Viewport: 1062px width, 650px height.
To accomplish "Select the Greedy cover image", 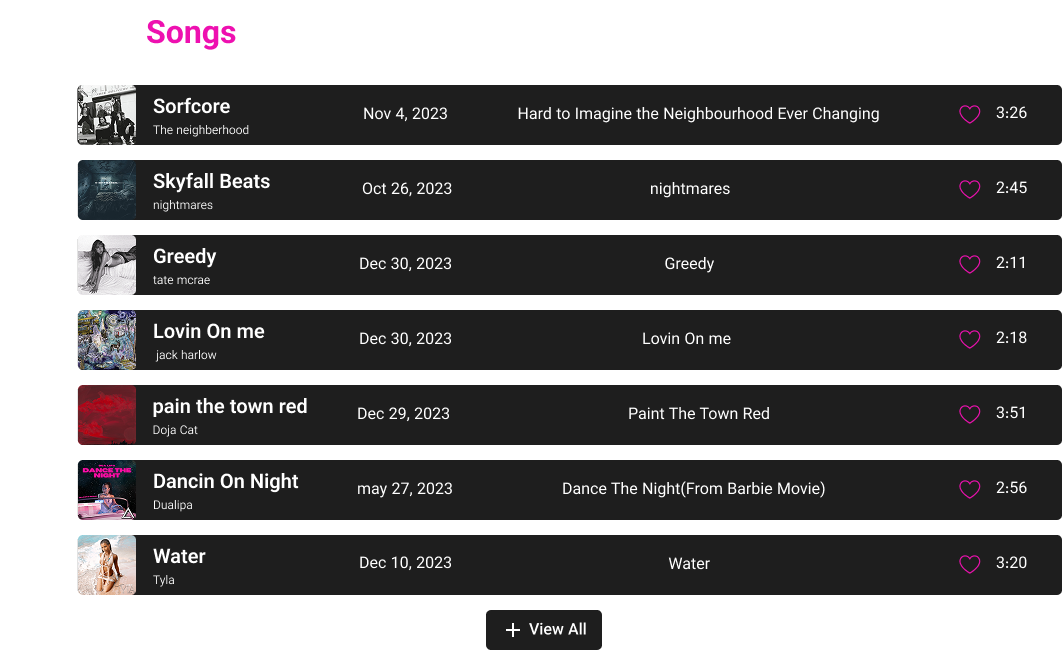I will point(107,265).
